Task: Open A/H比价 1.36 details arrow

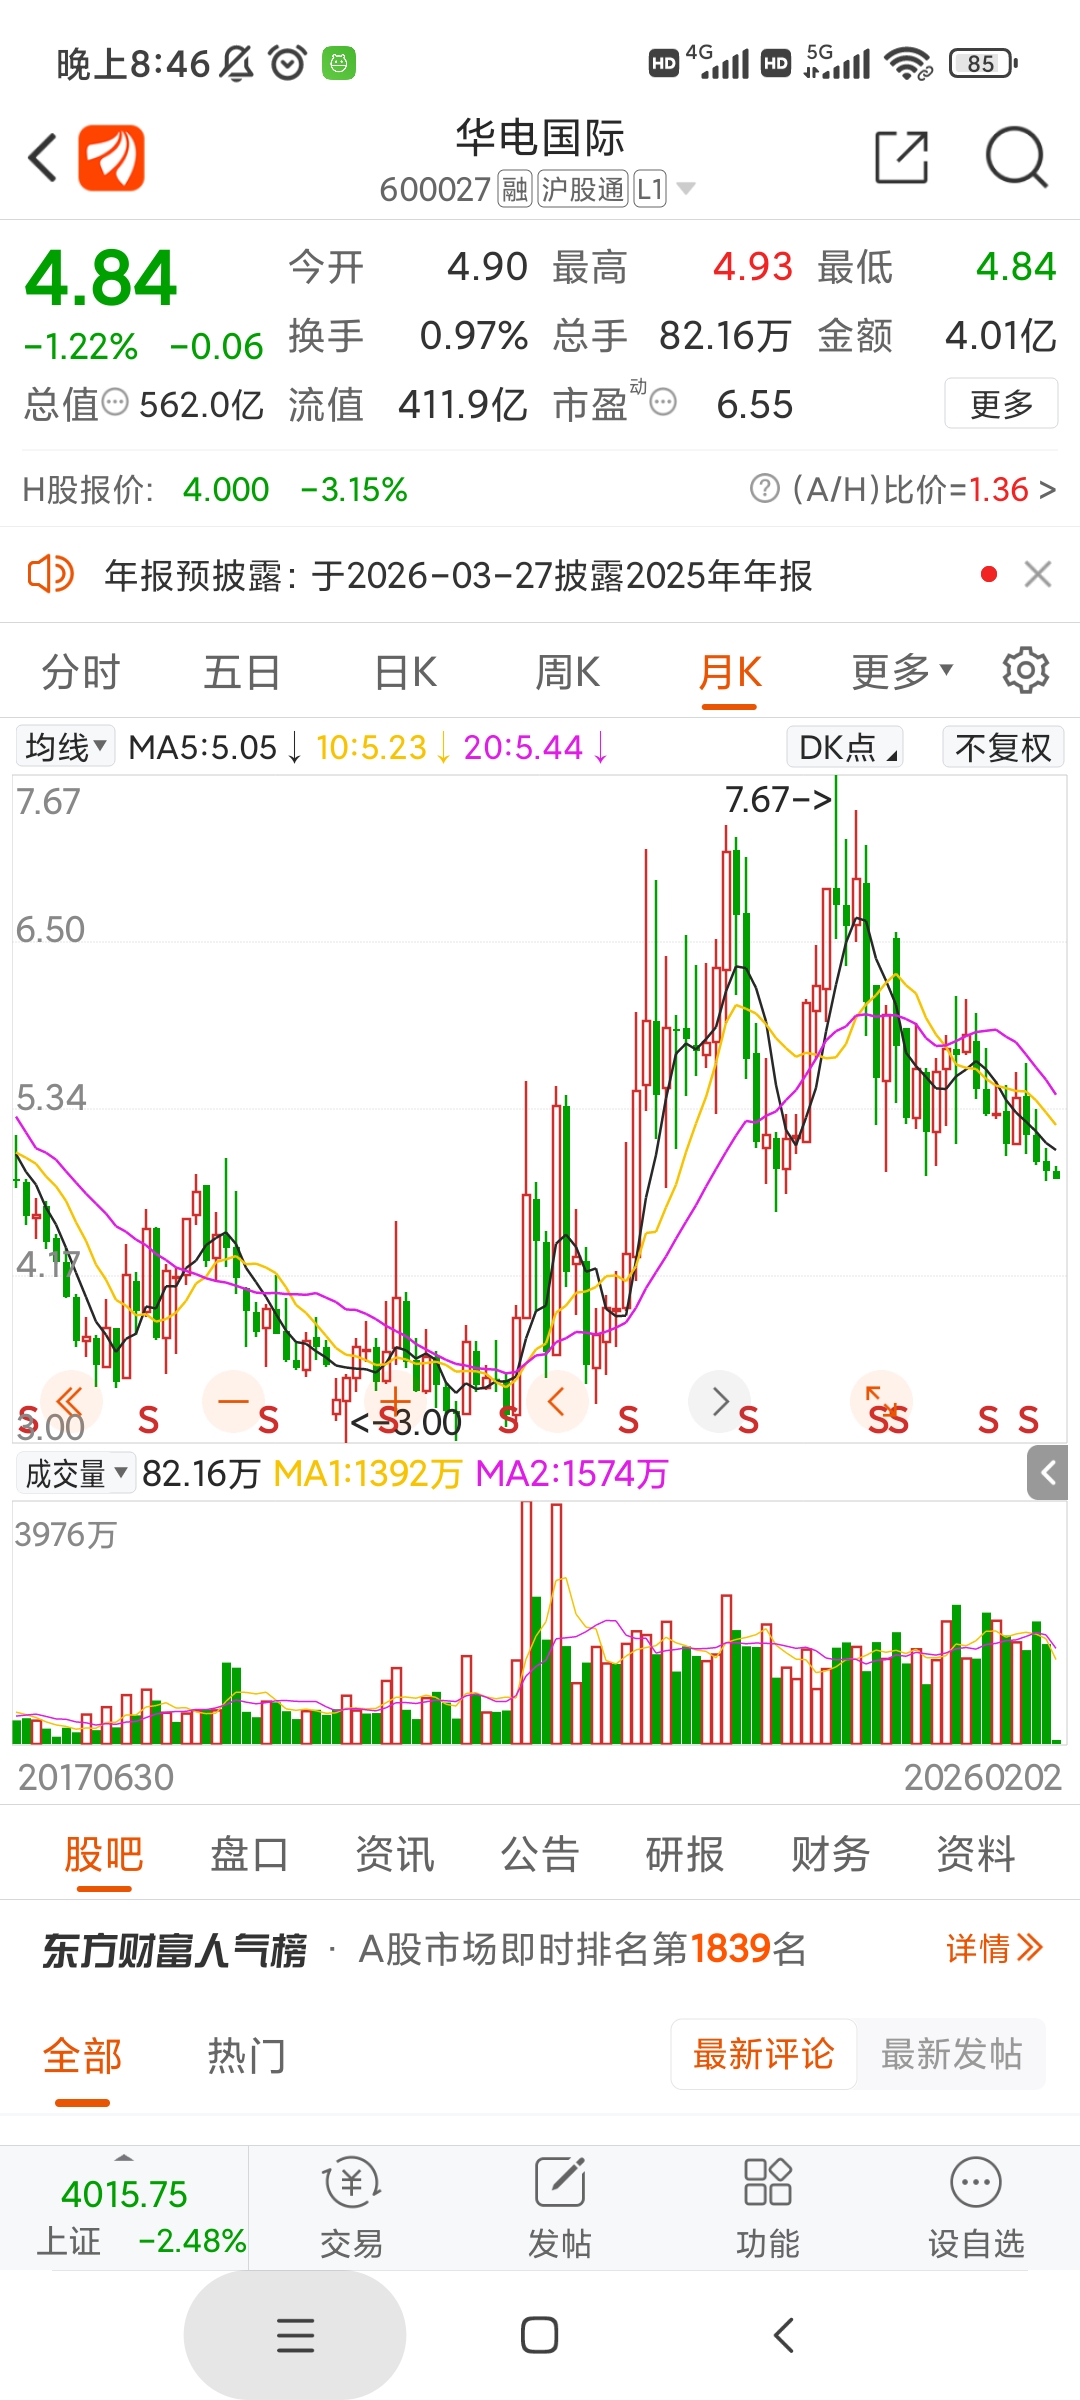Action: 1046,489
